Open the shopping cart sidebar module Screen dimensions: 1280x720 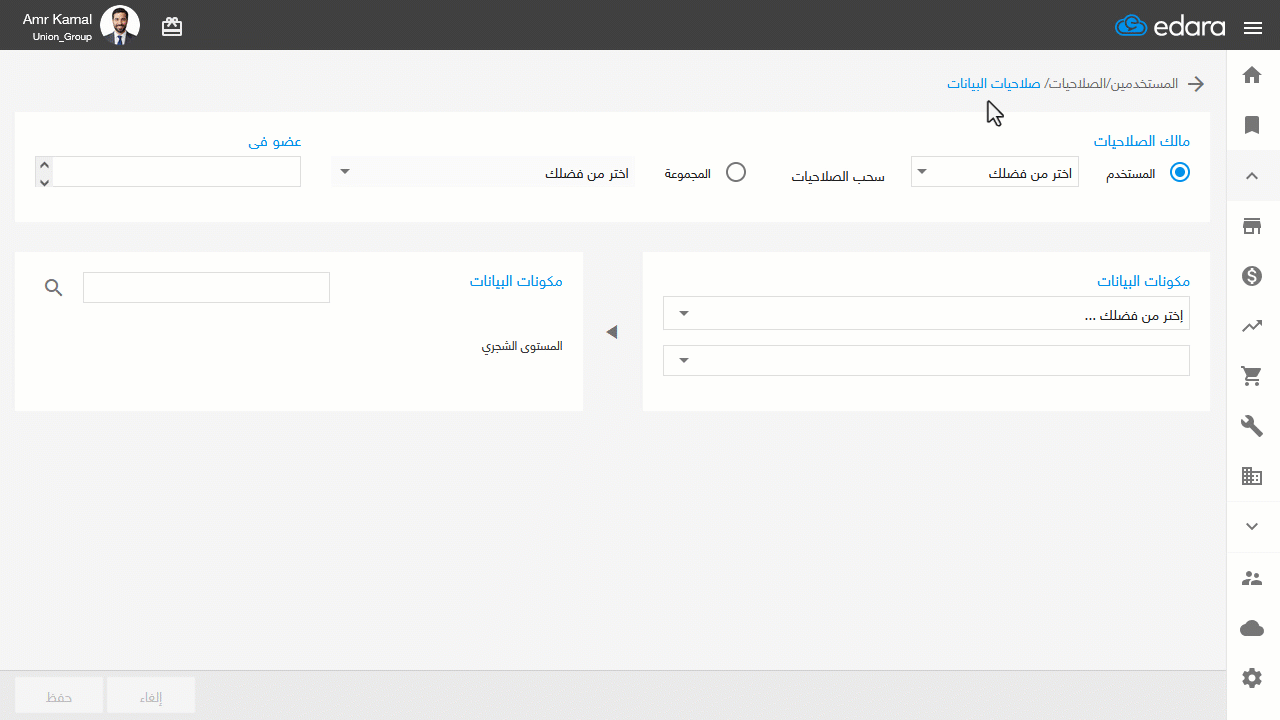tap(1252, 376)
